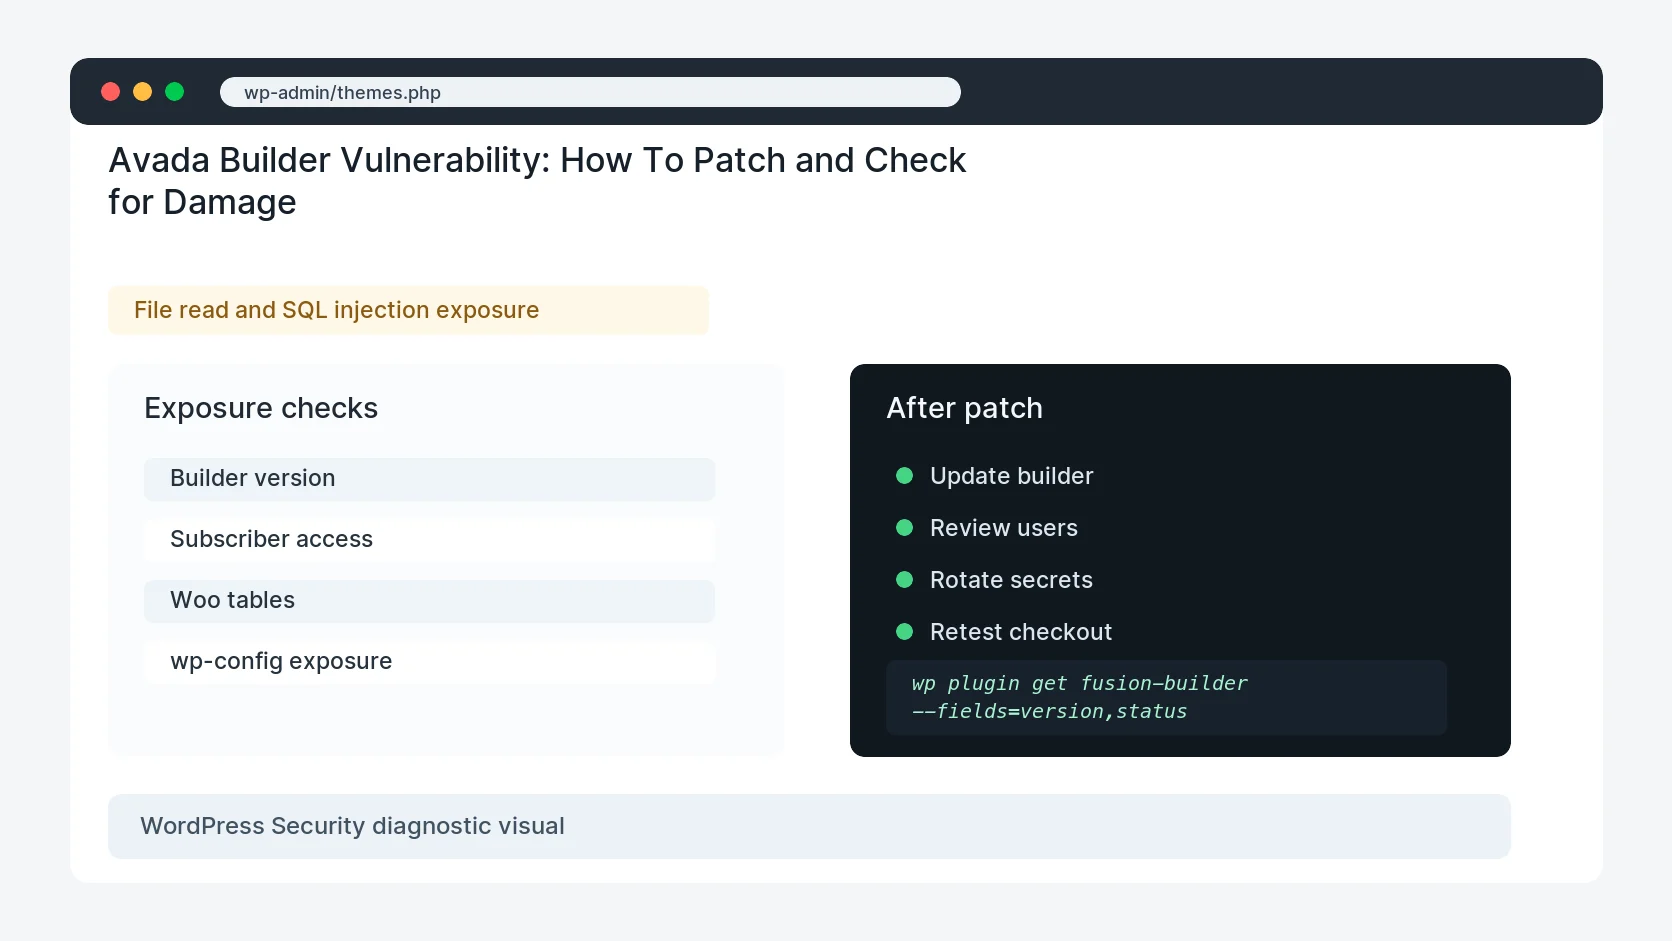
Task: Select the wp-config exposure row
Action: click(429, 662)
